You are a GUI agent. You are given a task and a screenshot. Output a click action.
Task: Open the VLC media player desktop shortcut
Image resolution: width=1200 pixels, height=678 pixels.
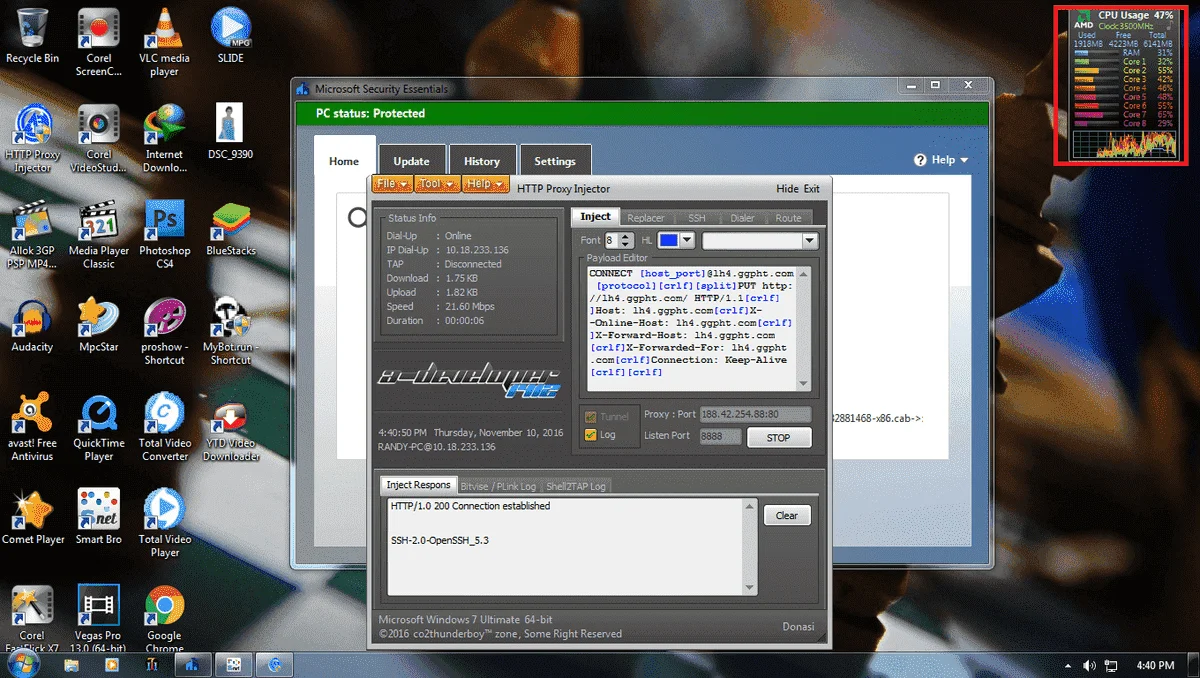point(164,42)
